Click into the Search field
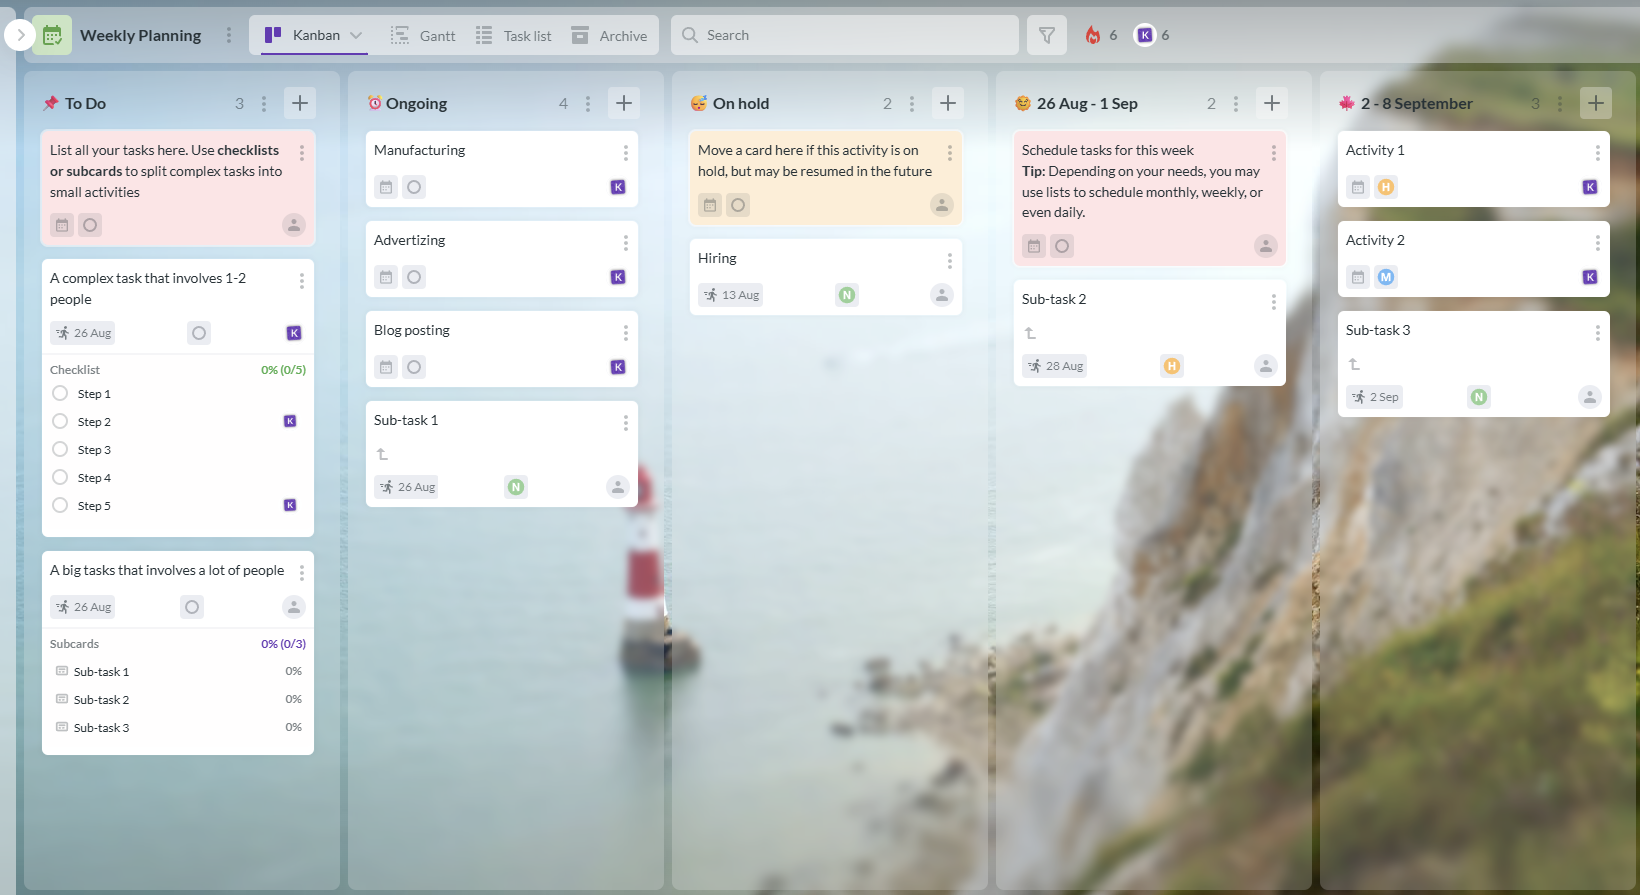The height and width of the screenshot is (895, 1640). click(845, 35)
